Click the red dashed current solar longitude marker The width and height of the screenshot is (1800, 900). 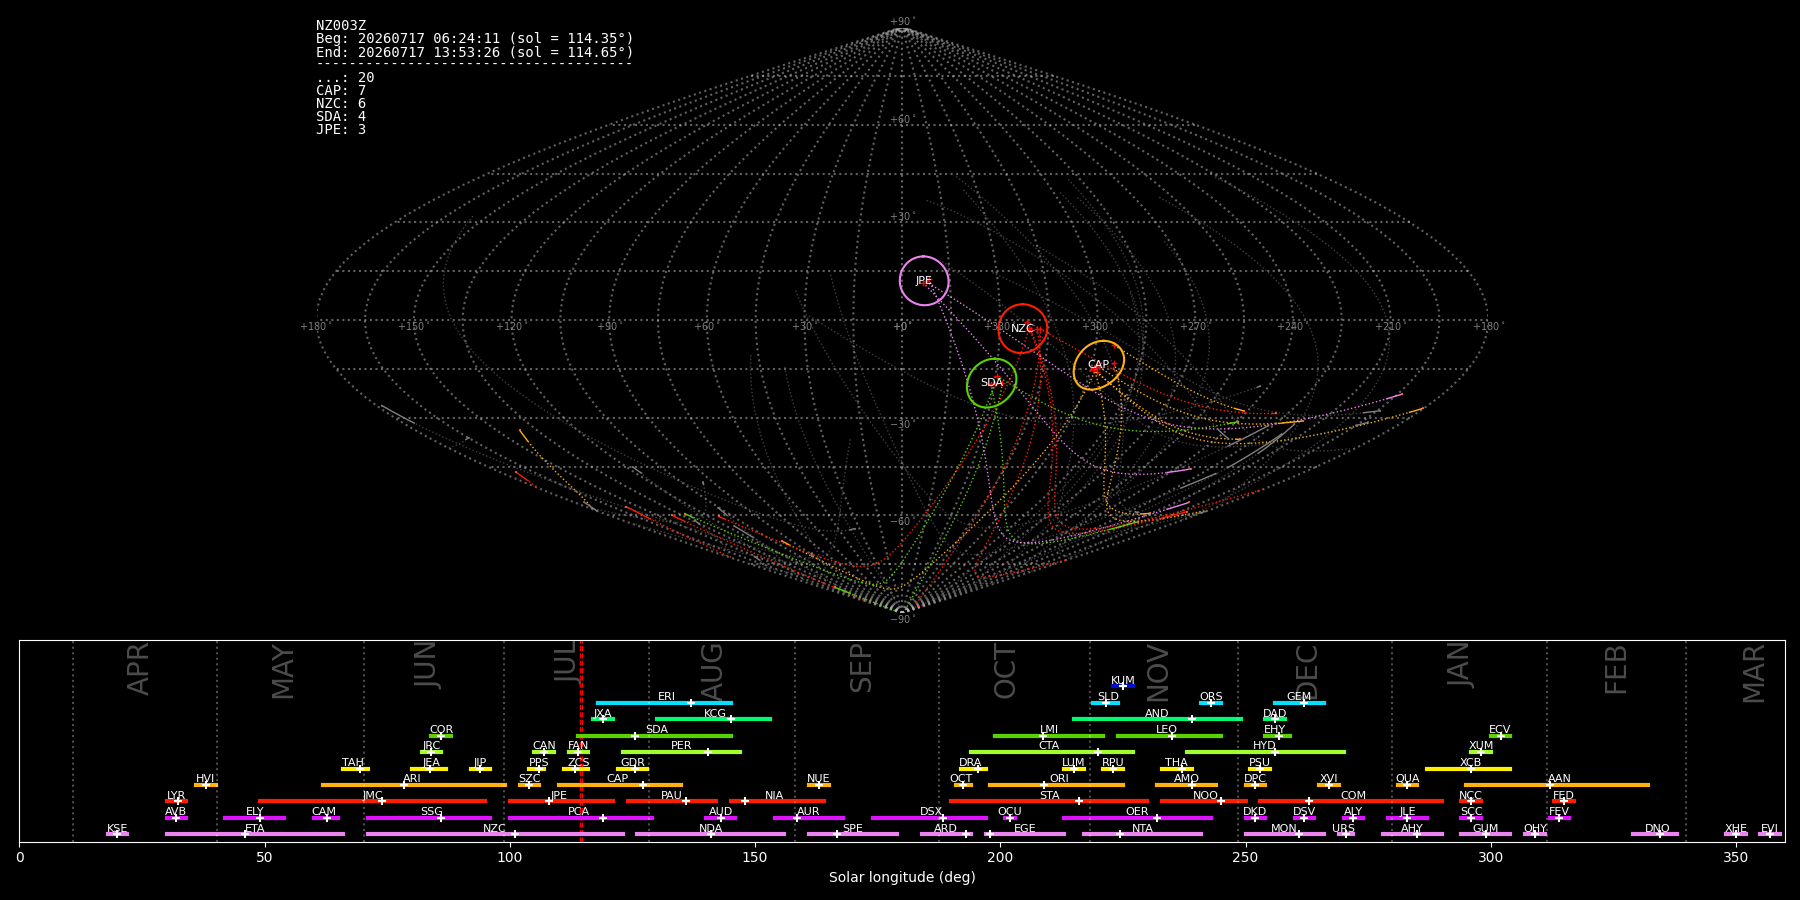point(581,741)
